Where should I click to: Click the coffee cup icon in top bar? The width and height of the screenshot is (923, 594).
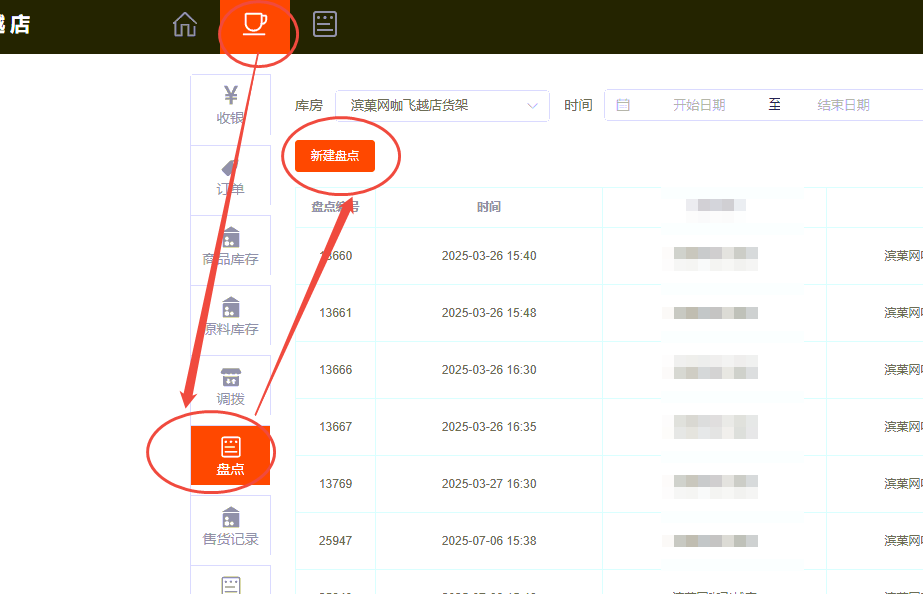point(255,24)
